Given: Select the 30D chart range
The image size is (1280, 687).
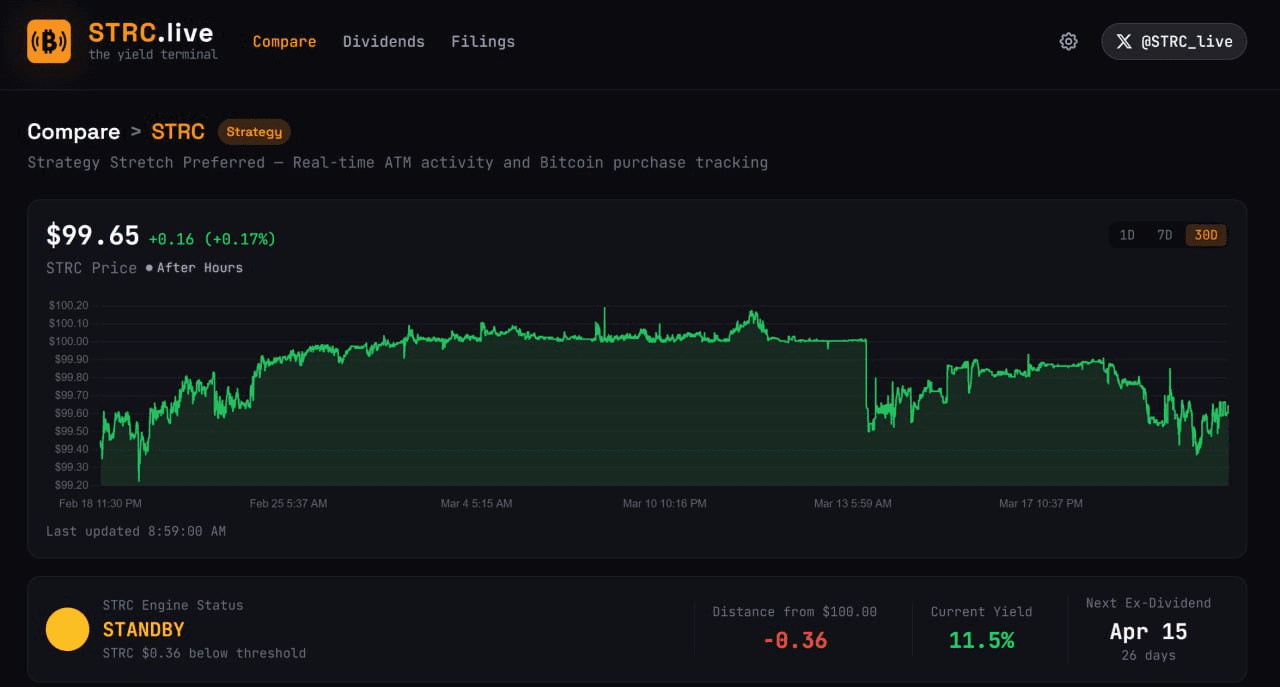Looking at the screenshot, I should pyautogui.click(x=1206, y=236).
